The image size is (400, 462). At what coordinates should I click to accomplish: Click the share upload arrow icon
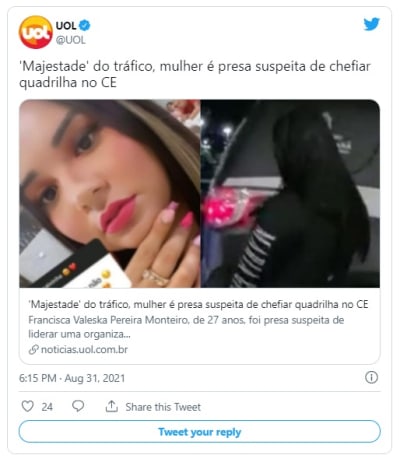112,406
